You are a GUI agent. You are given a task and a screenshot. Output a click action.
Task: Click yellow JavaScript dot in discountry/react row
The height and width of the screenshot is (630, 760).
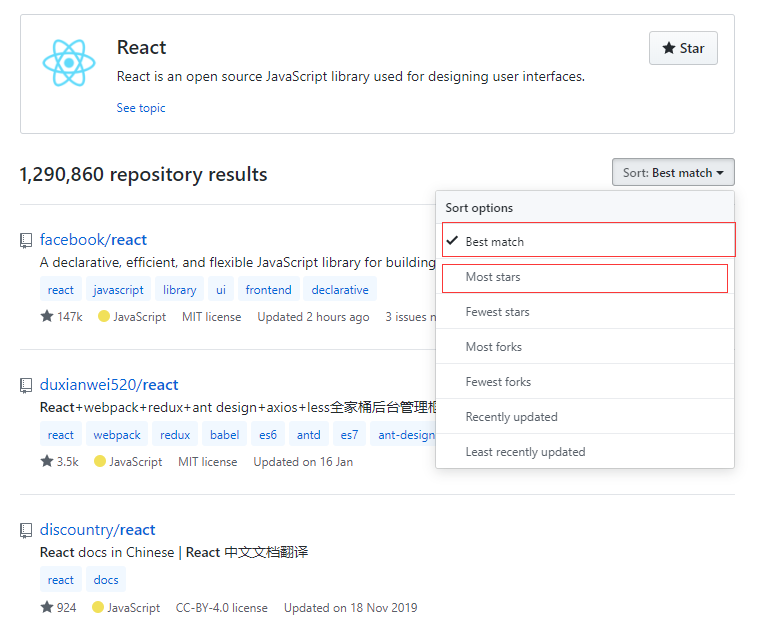97,607
